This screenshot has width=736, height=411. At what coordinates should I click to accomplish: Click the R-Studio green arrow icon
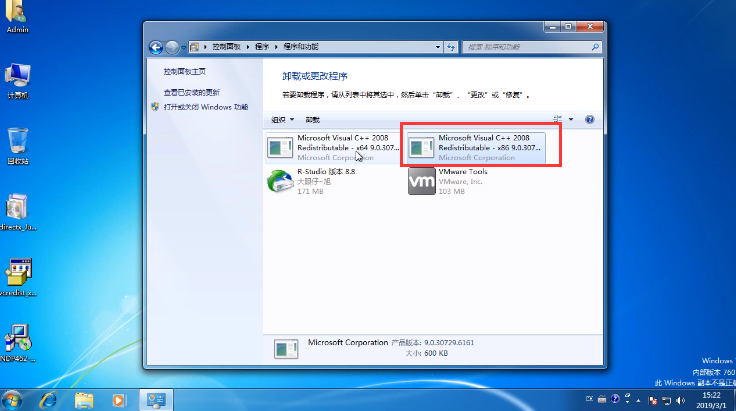pos(280,182)
